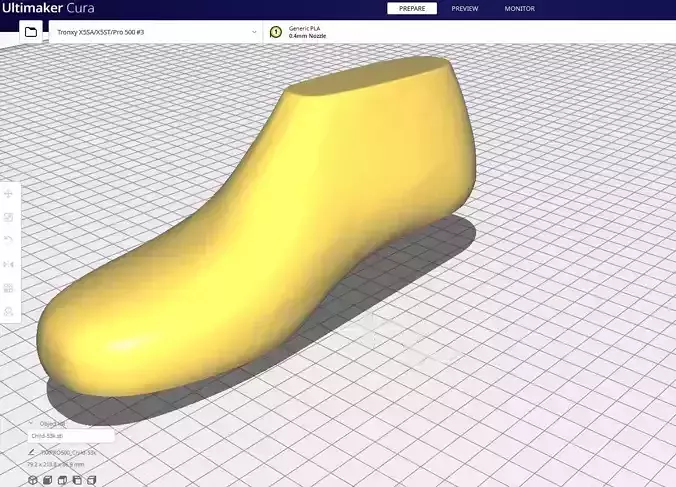Switch to front view icon

(x=48, y=480)
